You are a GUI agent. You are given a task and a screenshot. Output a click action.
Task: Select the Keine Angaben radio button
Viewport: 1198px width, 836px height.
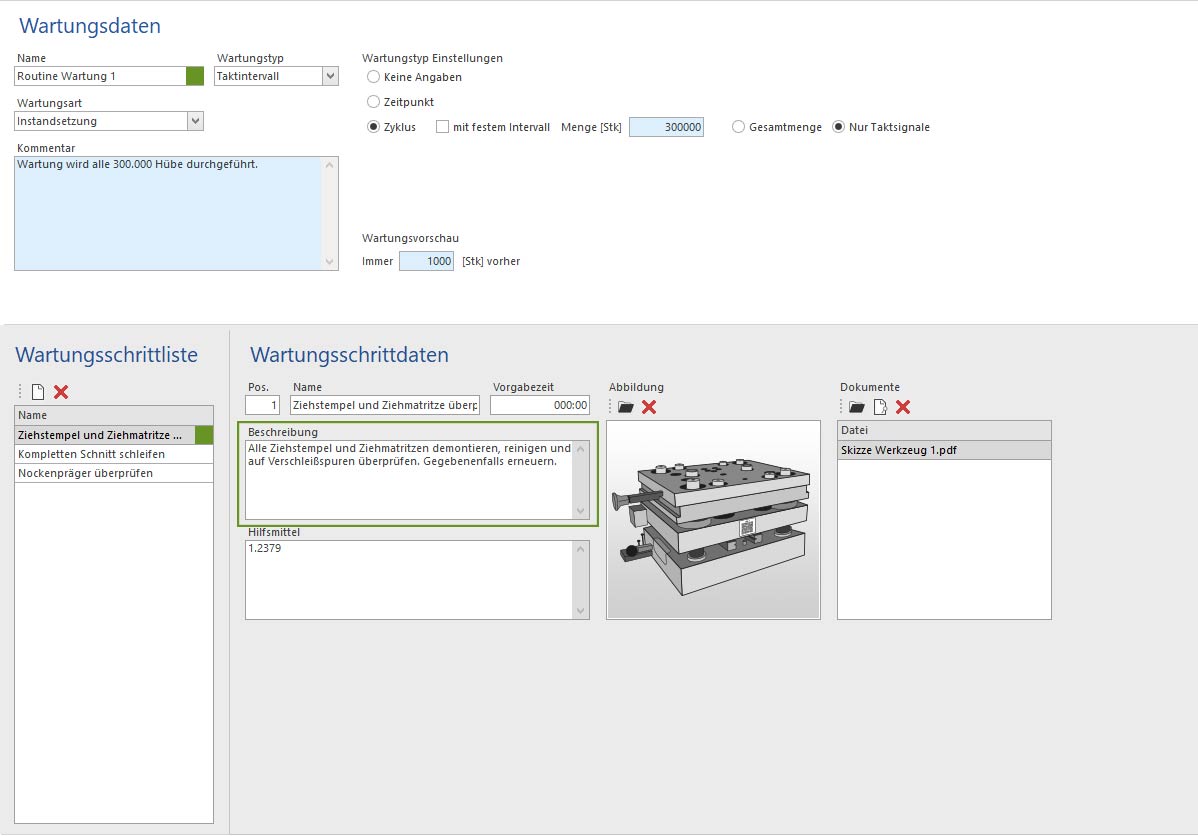(x=374, y=77)
